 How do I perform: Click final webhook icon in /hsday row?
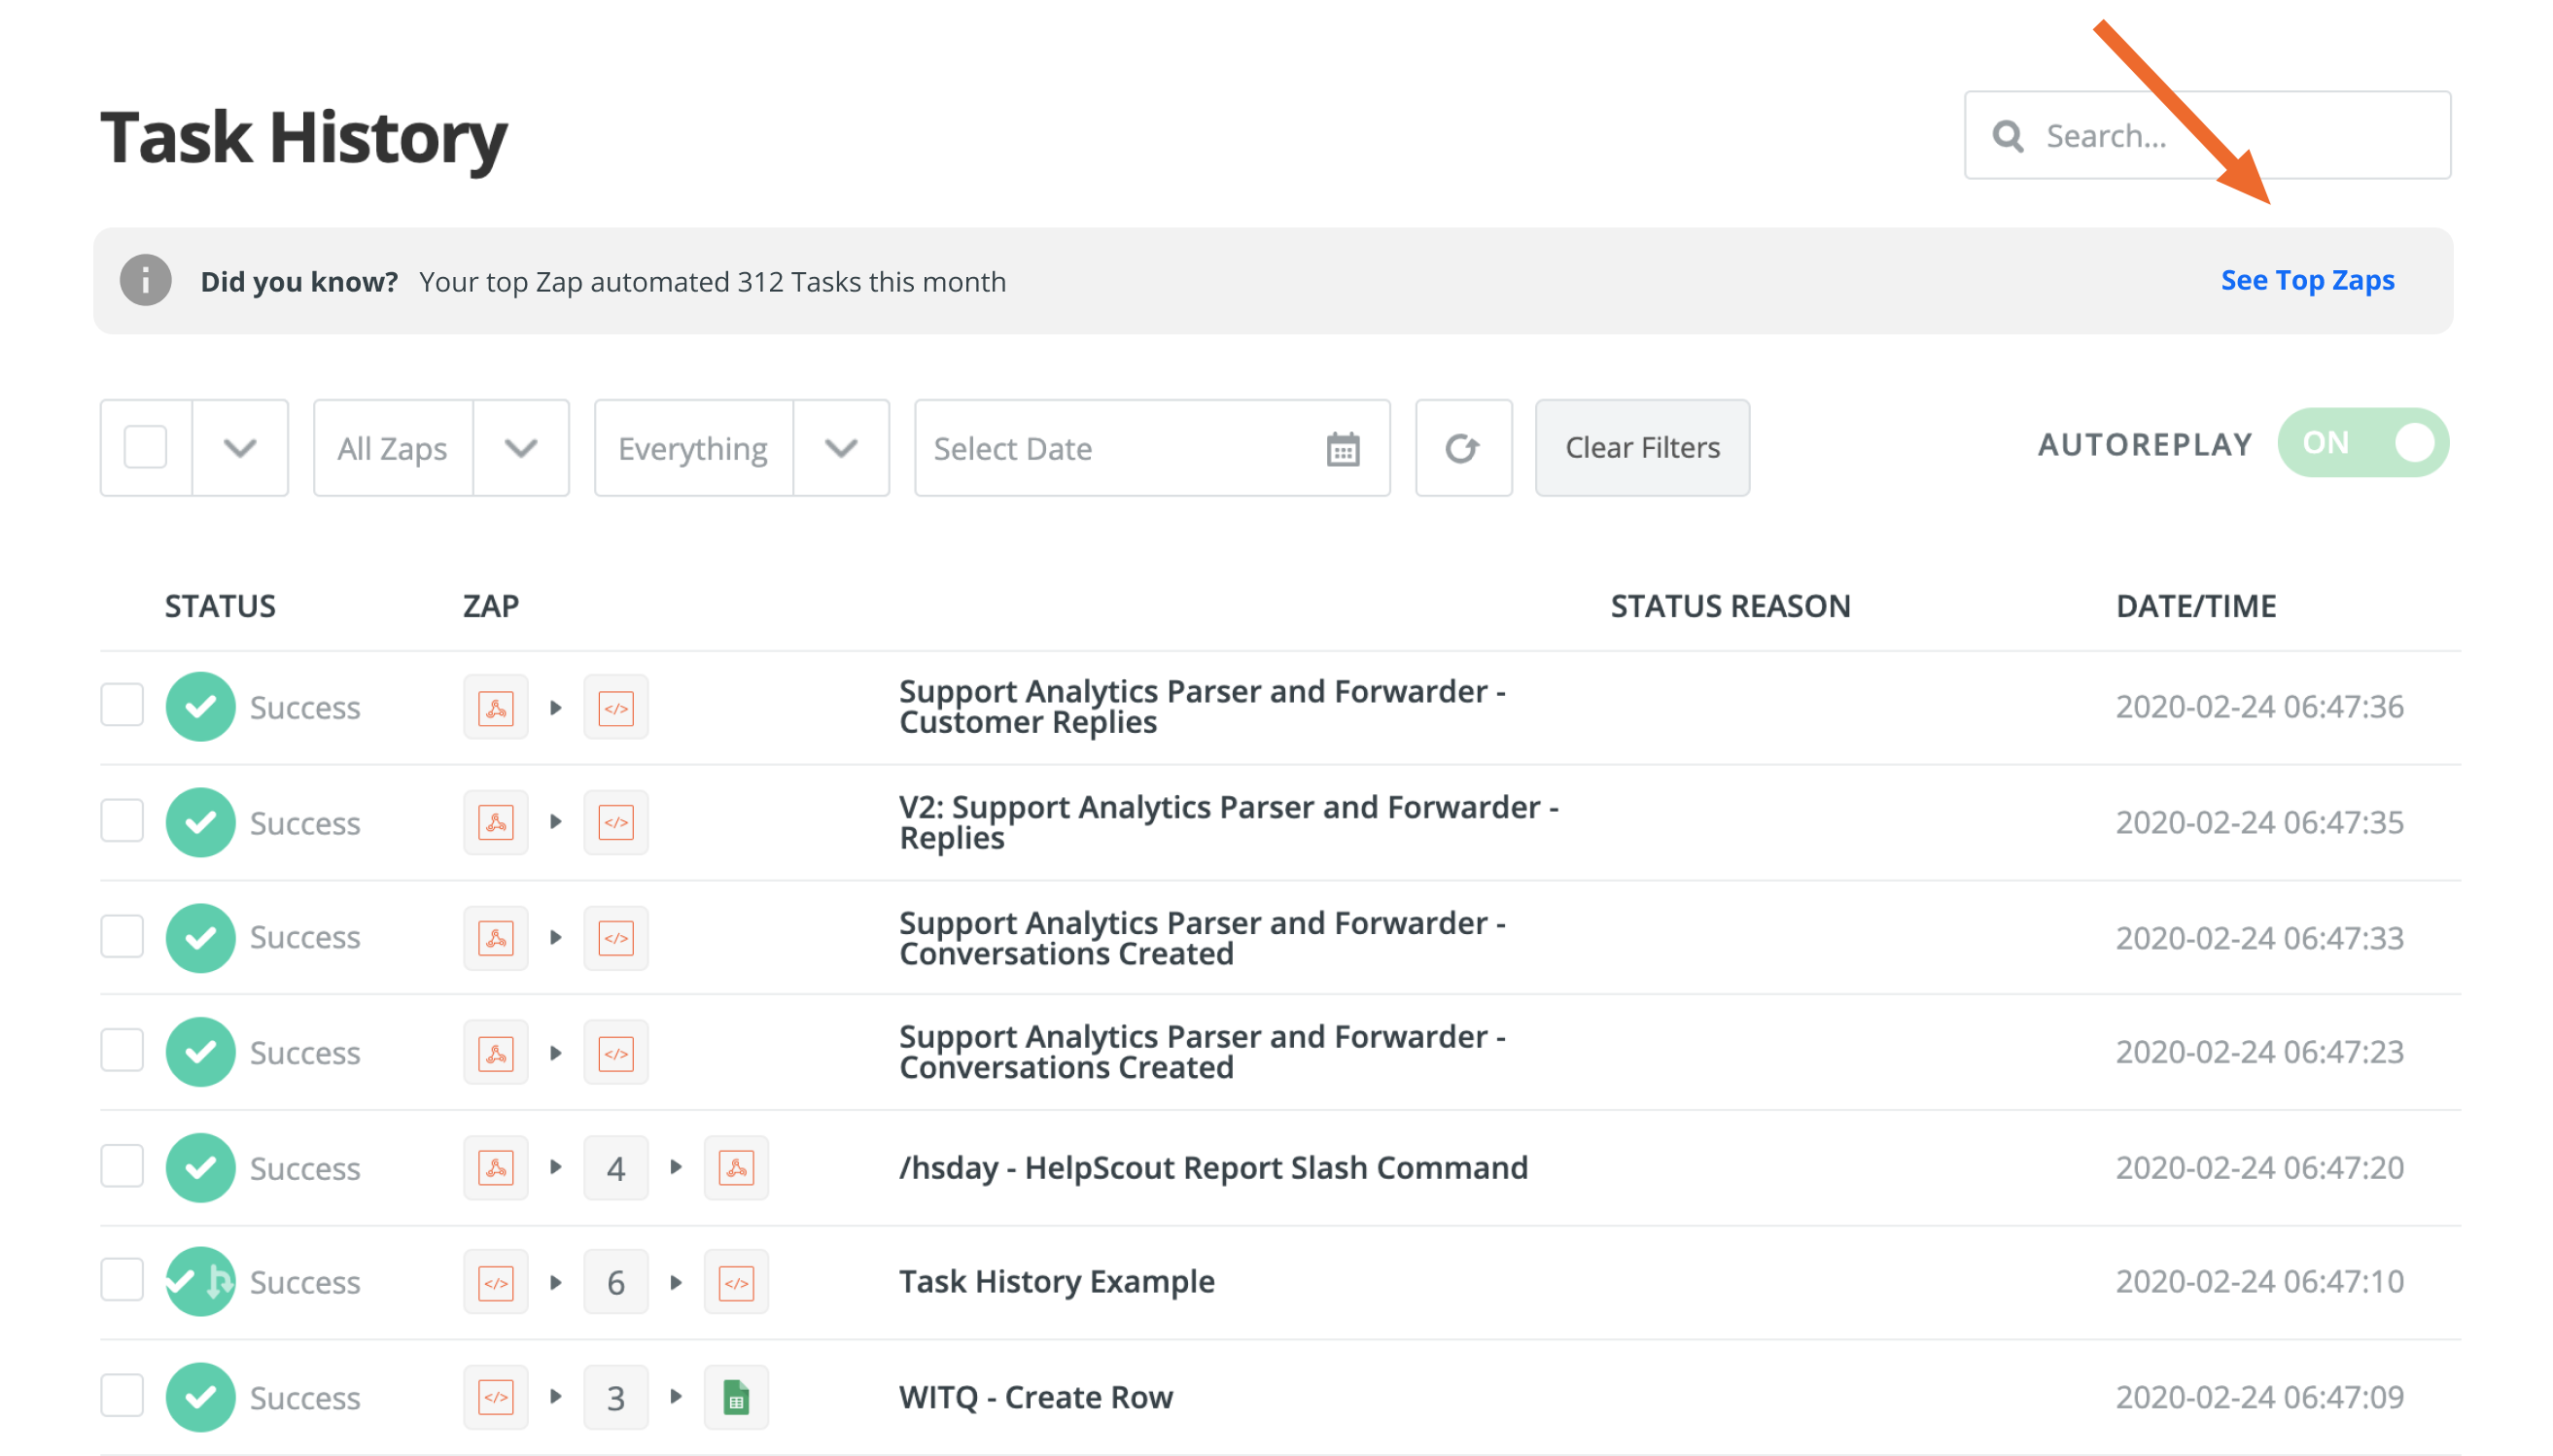pyautogui.click(x=736, y=1168)
